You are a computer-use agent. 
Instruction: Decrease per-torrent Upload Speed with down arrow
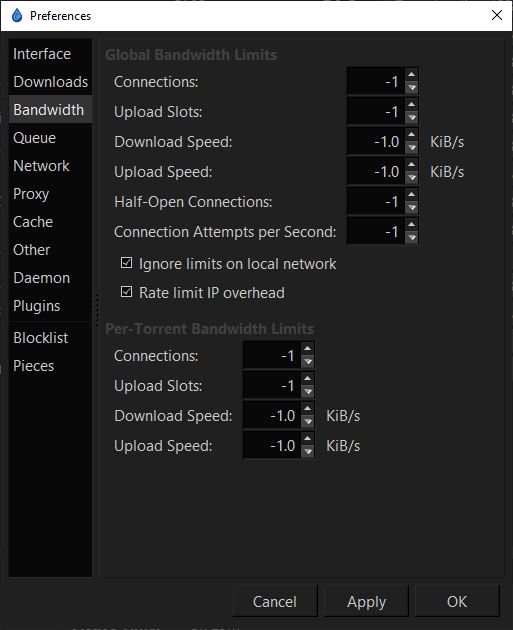[x=308, y=452]
